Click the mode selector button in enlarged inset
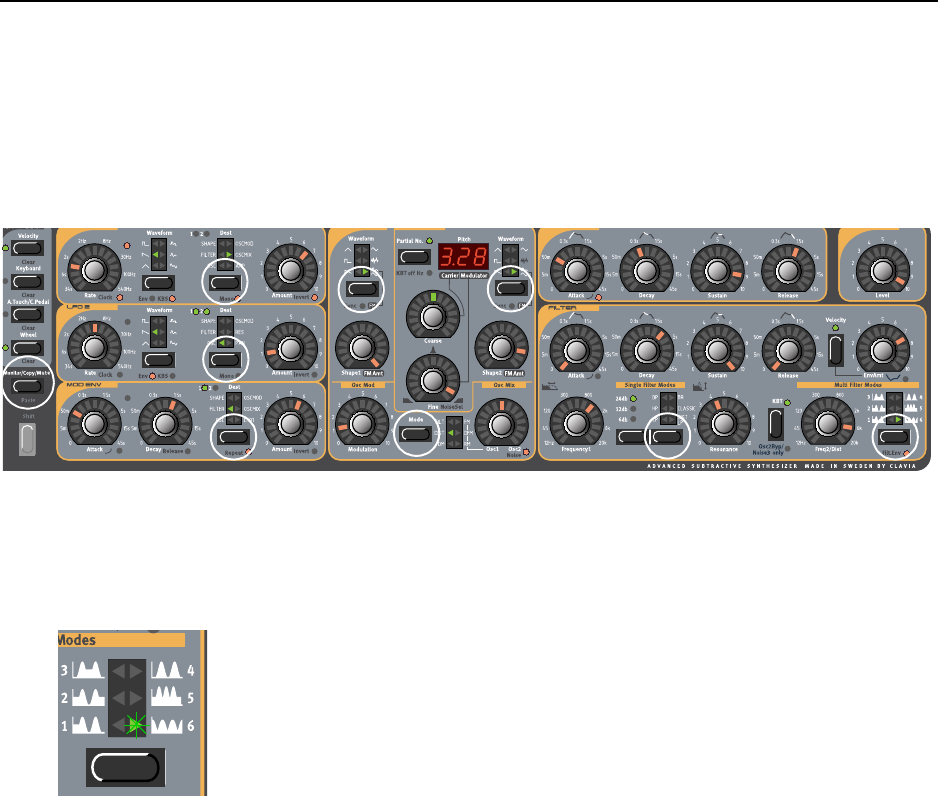 pos(126,767)
